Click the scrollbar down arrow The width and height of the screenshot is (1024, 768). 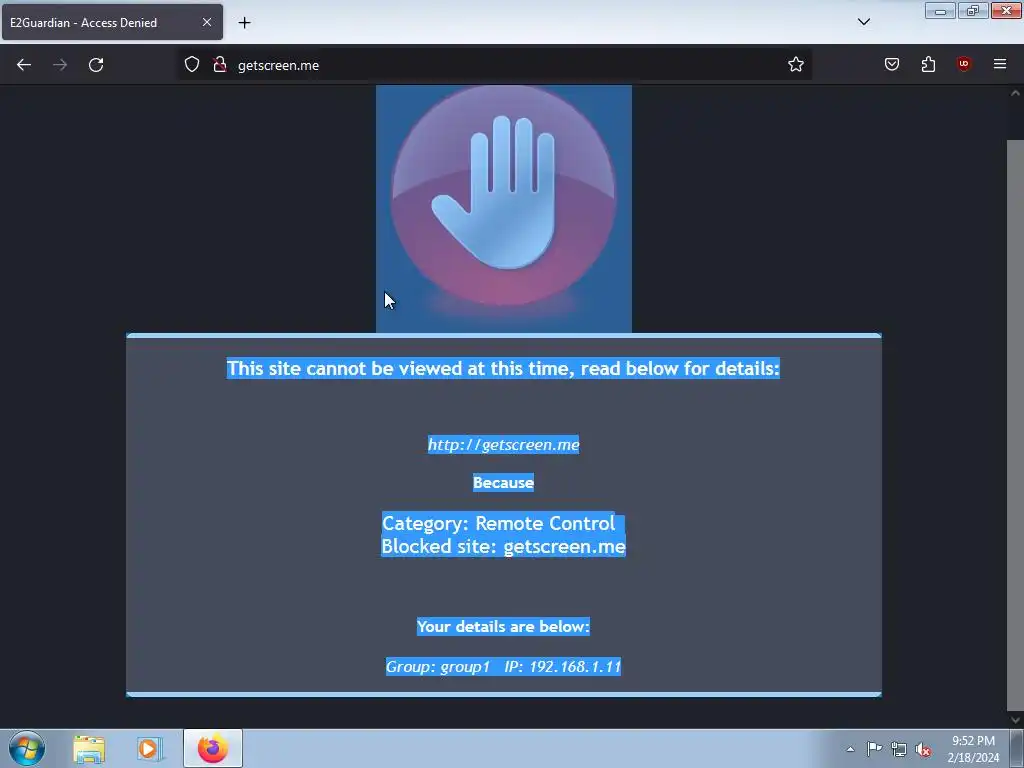(1015, 720)
